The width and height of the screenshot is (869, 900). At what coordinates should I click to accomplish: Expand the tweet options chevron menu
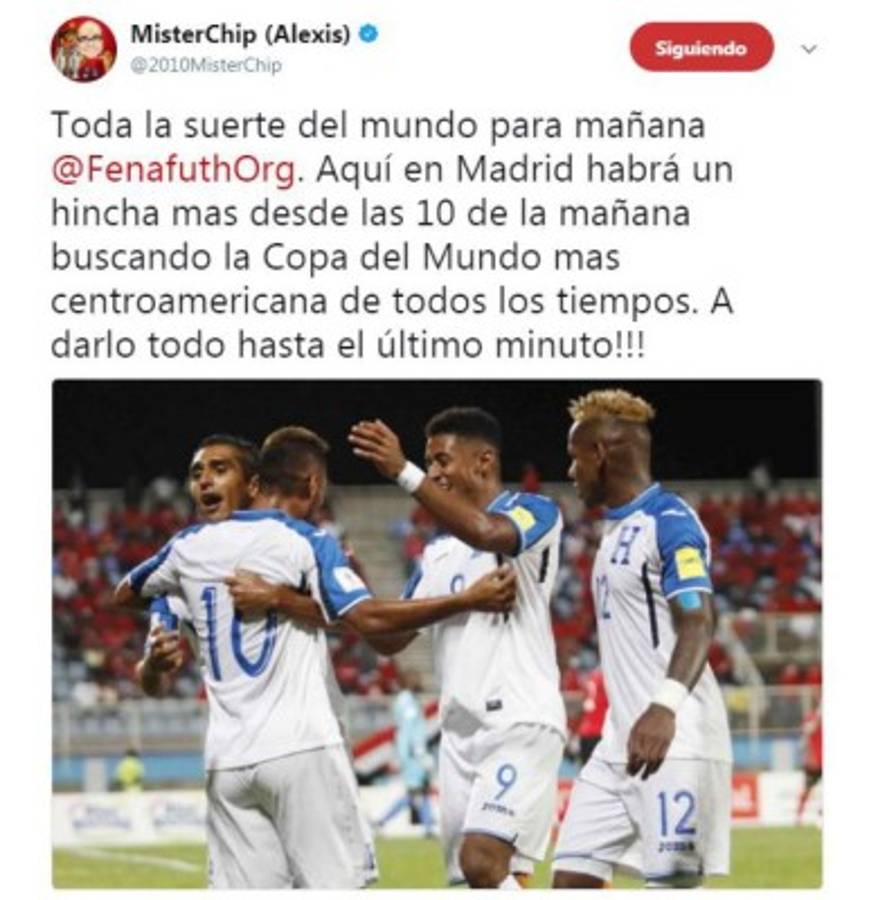pyautogui.click(x=809, y=49)
